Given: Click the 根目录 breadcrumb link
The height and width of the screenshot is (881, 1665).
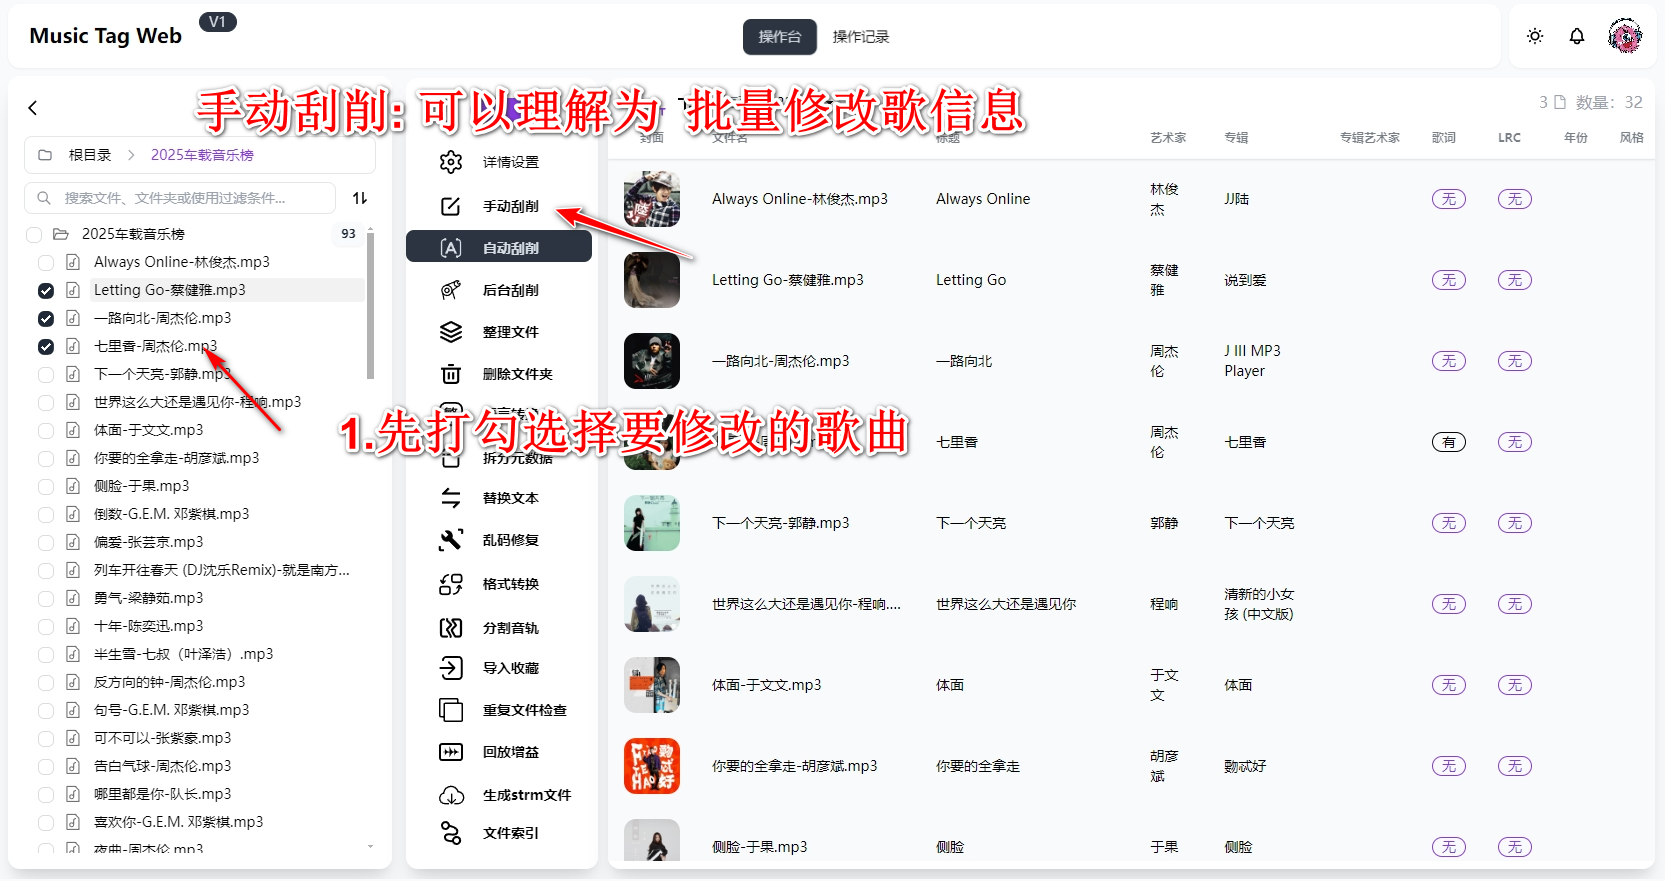Looking at the screenshot, I should click(x=89, y=155).
